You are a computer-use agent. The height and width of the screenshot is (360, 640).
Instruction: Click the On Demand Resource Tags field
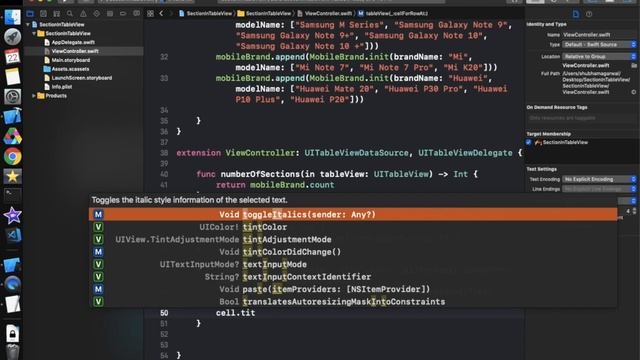tap(581, 118)
